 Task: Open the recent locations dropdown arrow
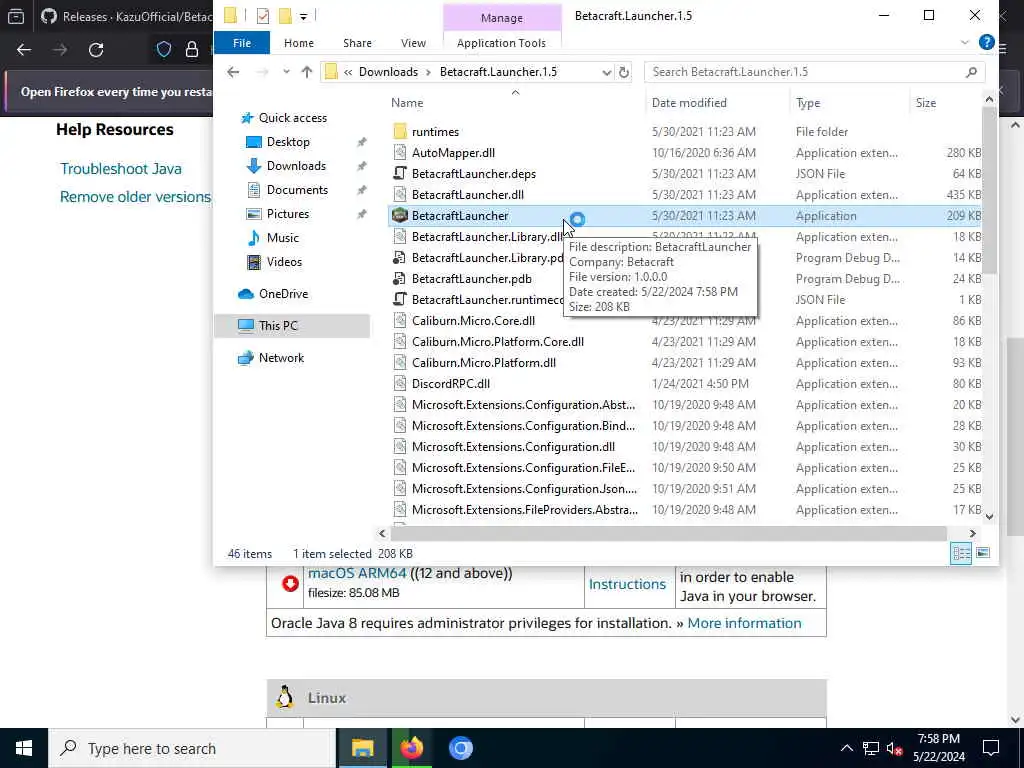click(x=286, y=72)
